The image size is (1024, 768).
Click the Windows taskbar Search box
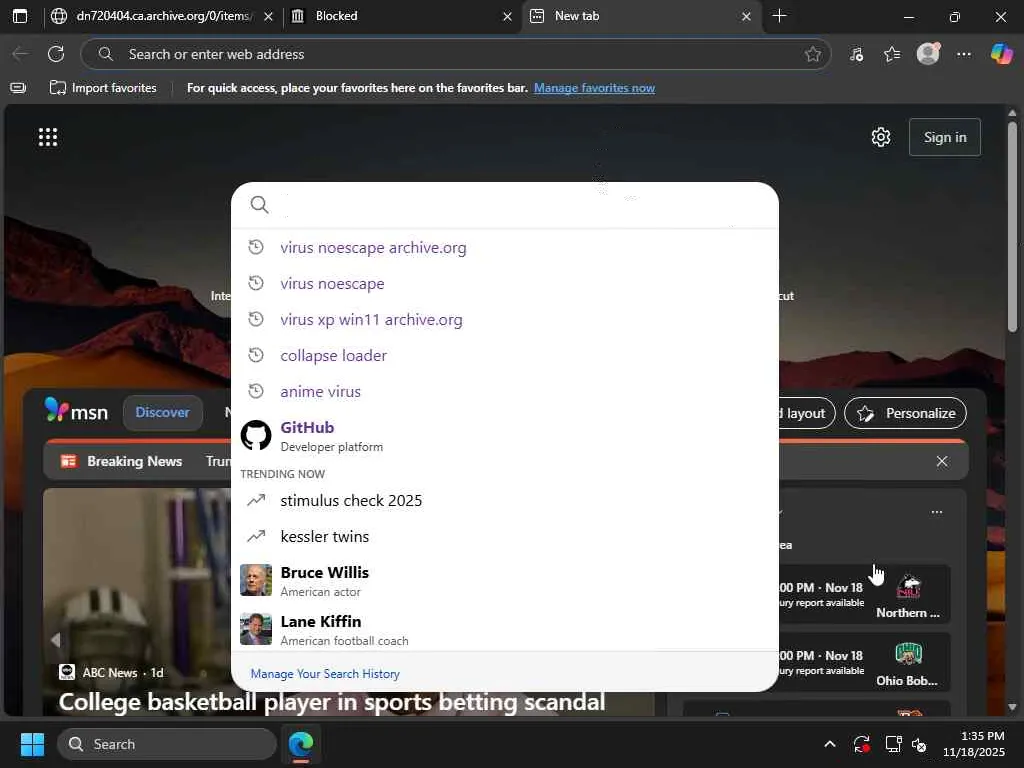click(x=167, y=744)
